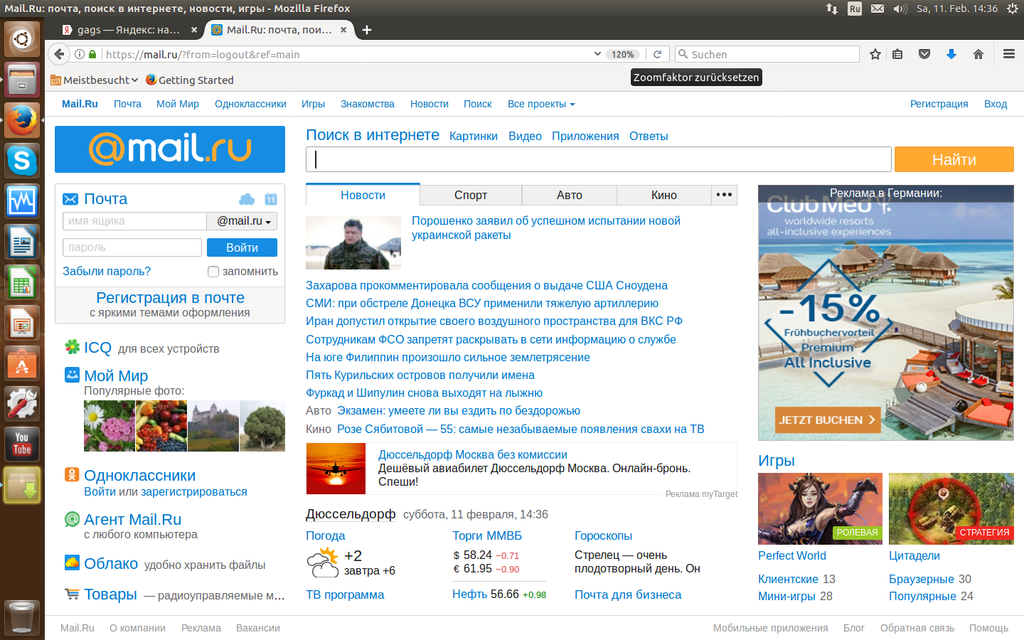Click the Войти login button

242,248
